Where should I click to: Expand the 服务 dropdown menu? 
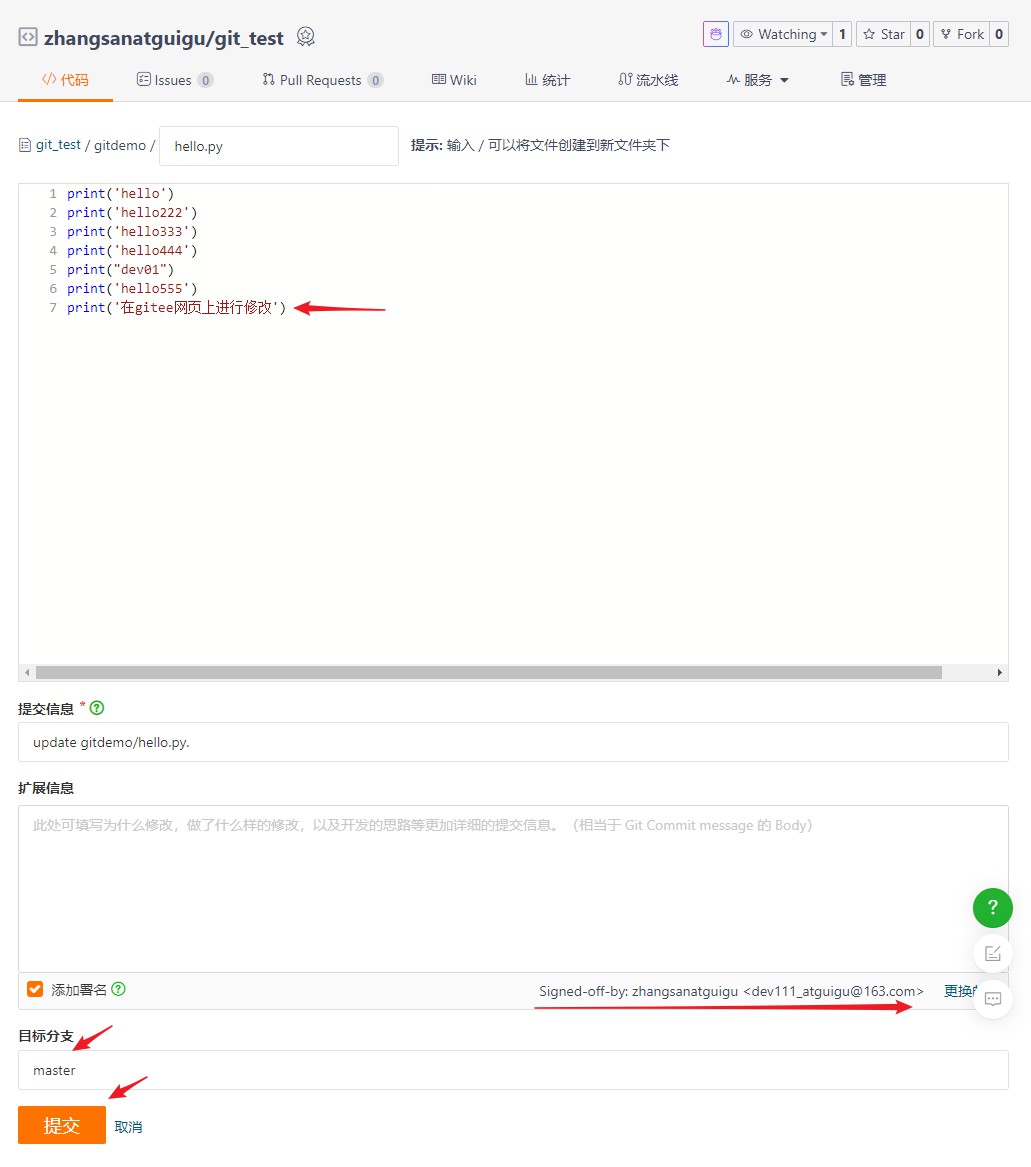[757, 80]
